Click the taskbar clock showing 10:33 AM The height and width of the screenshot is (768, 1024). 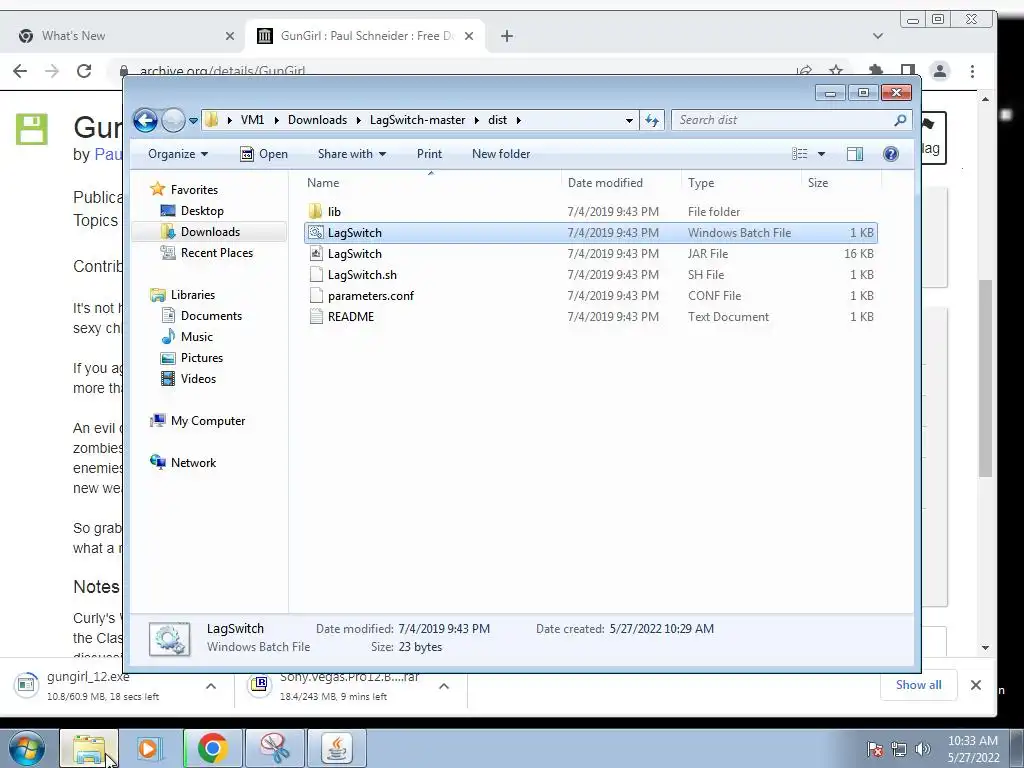[973, 749]
